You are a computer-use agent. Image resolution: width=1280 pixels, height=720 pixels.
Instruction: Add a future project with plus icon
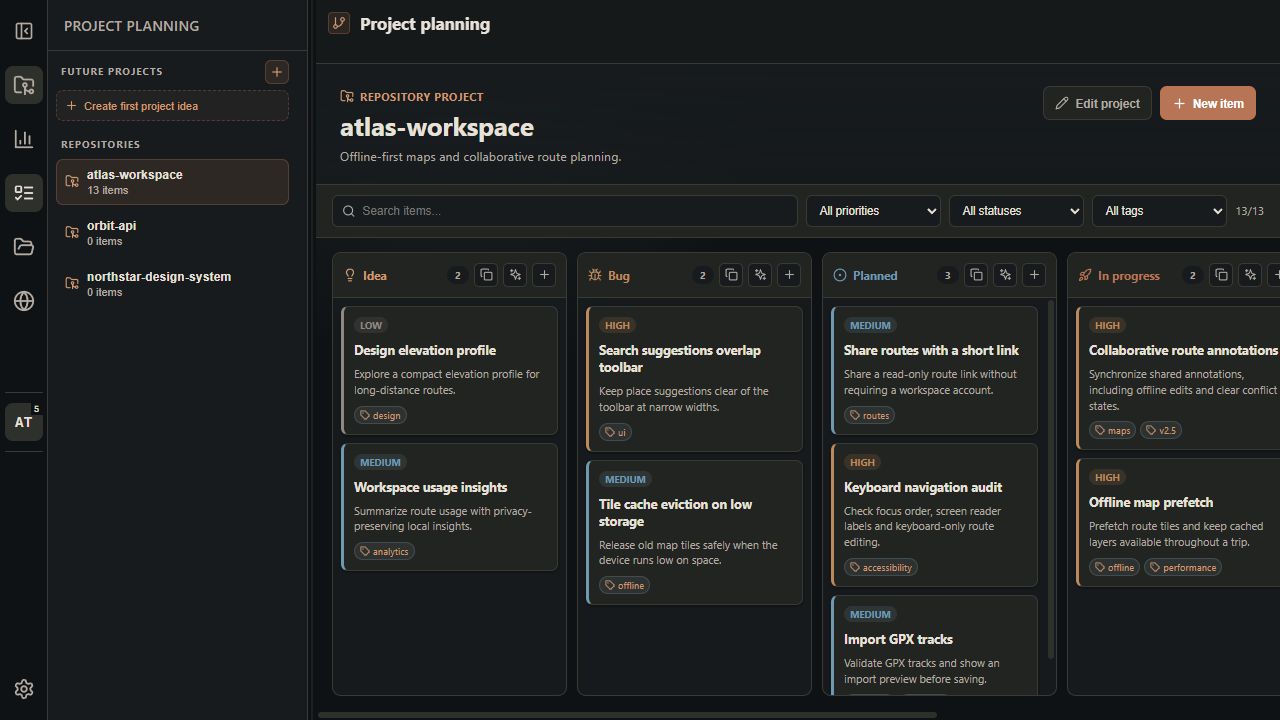click(x=277, y=71)
